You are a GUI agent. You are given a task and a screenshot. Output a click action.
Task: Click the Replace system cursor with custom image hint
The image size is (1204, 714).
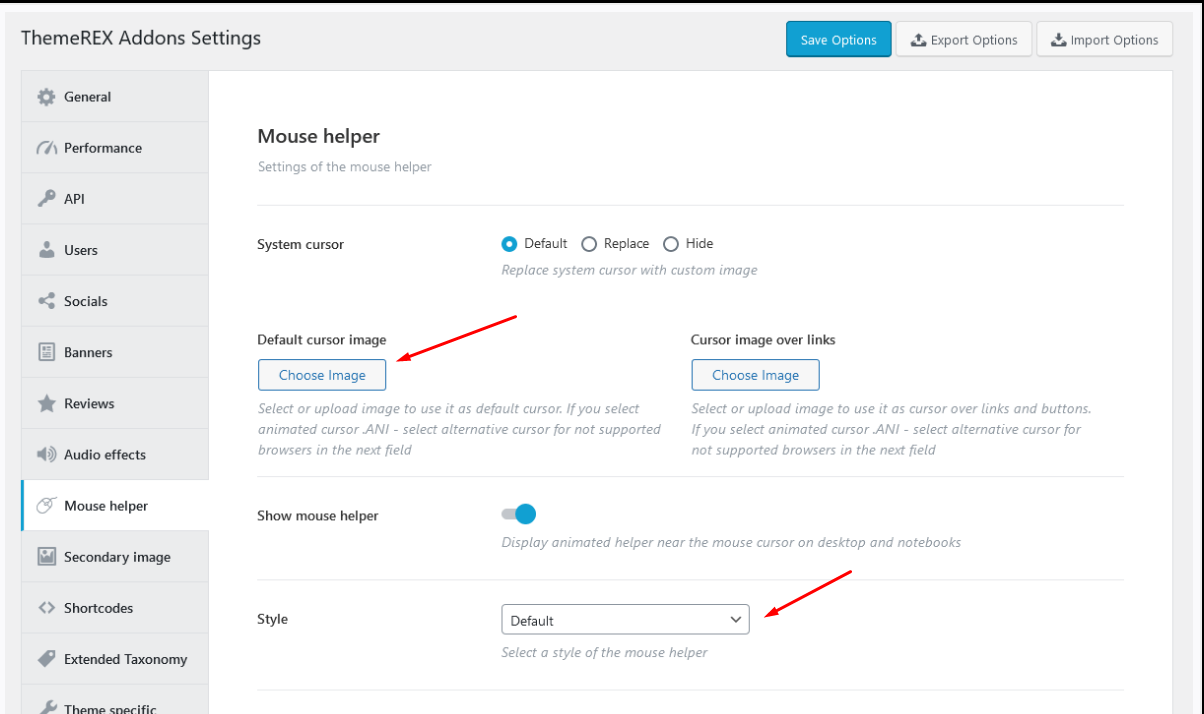click(x=629, y=270)
